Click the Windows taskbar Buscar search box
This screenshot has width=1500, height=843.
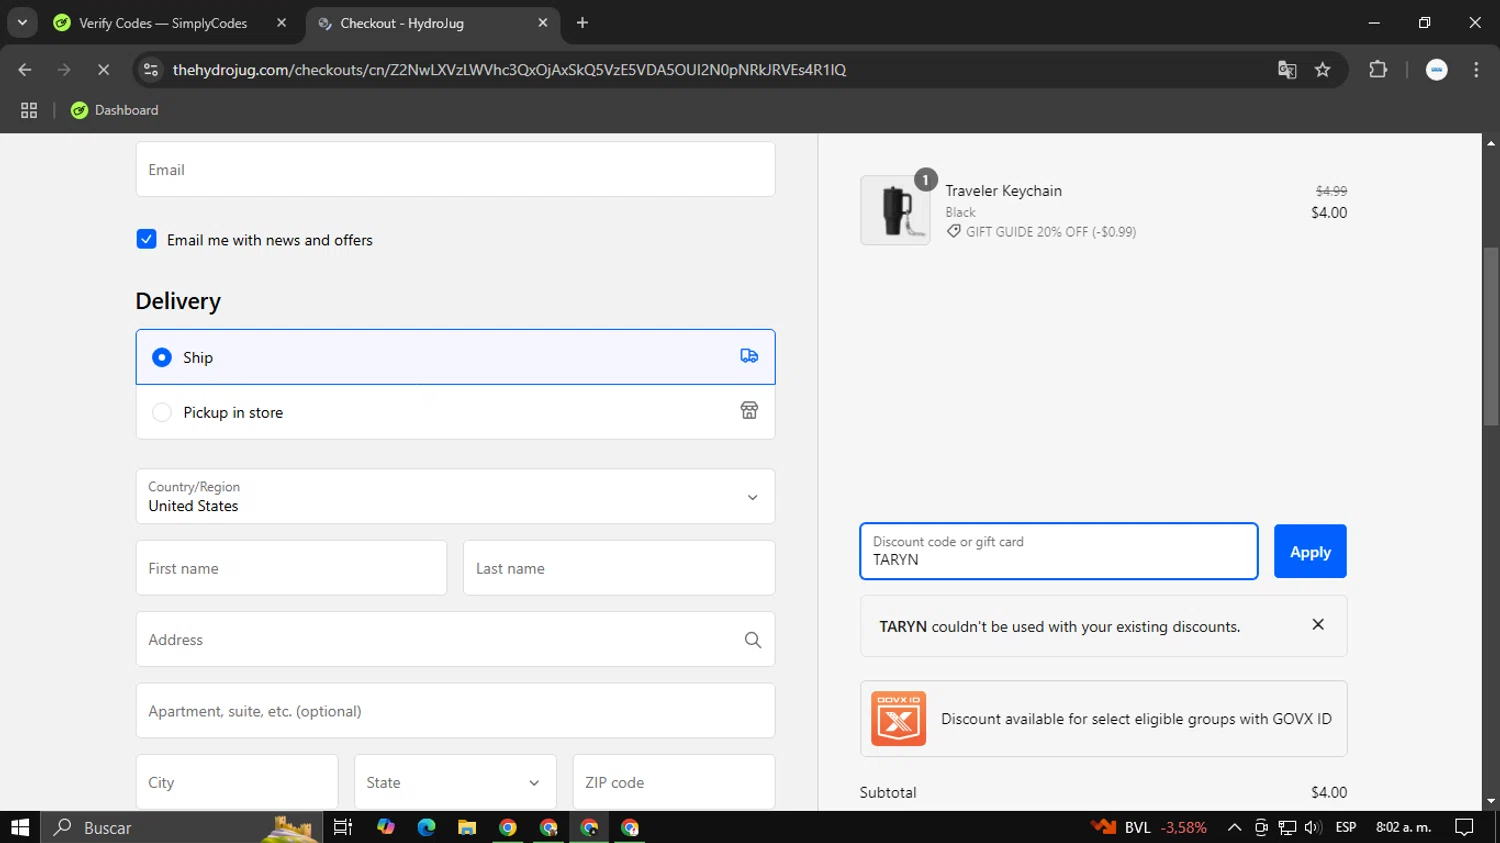180,827
